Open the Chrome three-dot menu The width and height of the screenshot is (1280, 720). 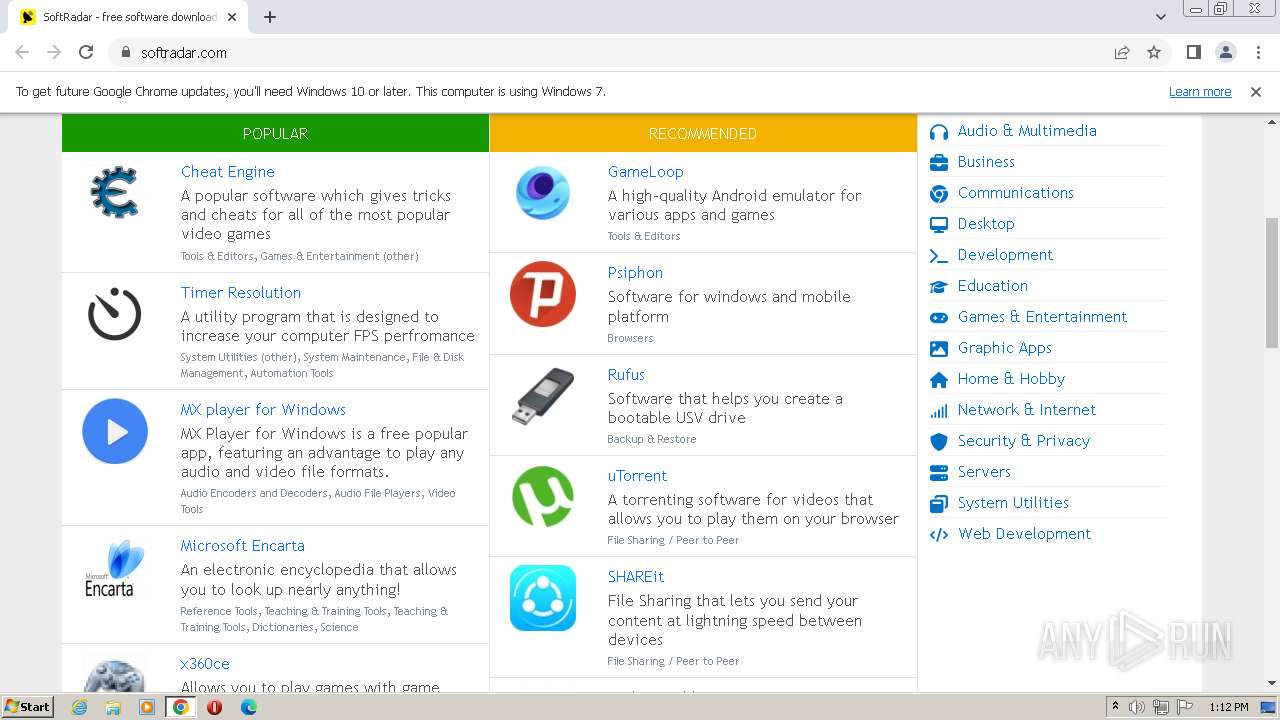click(x=1256, y=52)
